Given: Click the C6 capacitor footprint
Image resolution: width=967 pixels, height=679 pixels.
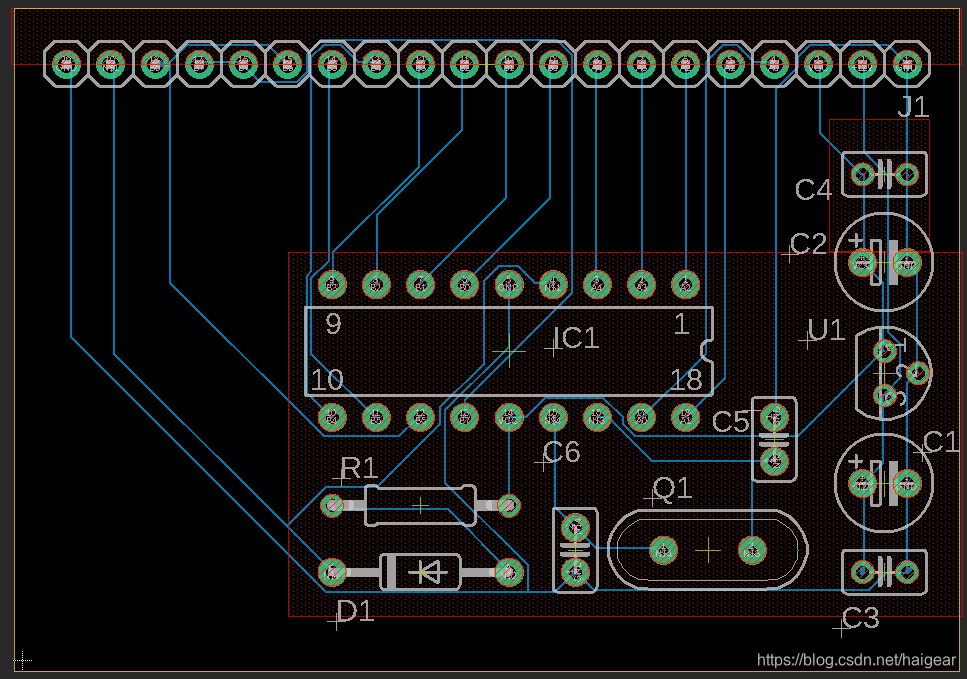Looking at the screenshot, I should [575, 549].
